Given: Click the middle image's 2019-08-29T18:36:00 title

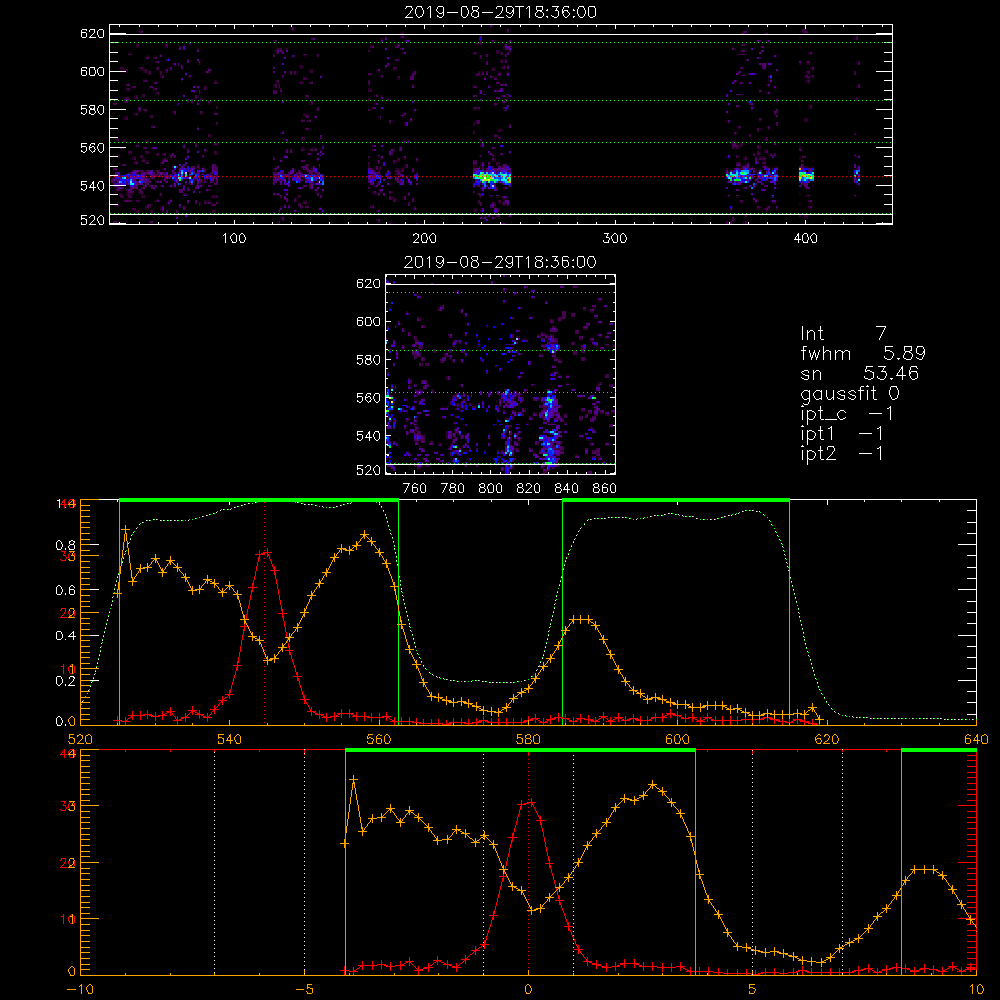Looking at the screenshot, I should 501,262.
